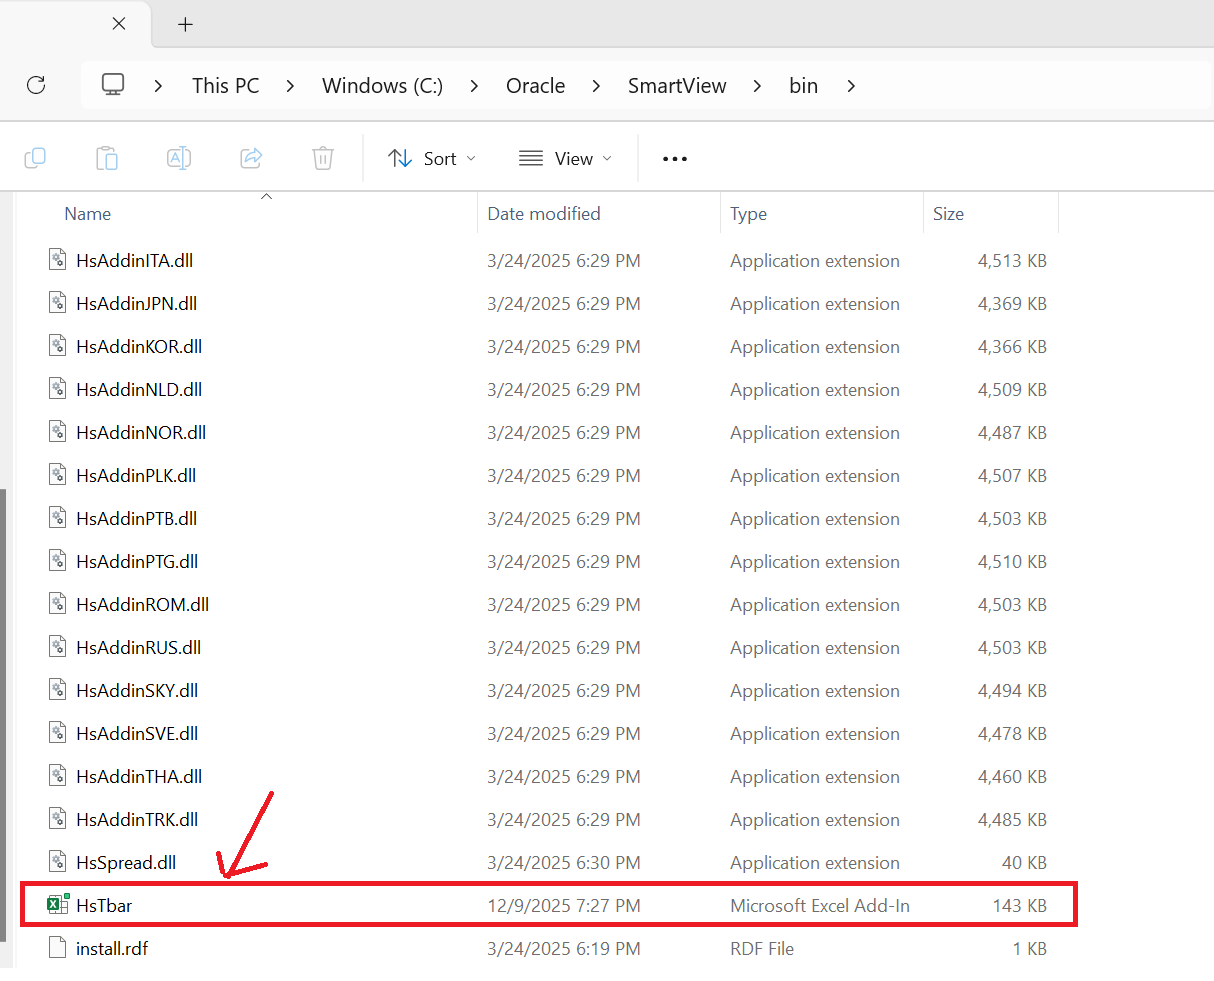The image size is (1214, 981).
Task: Click the HsAddinSVE.dll file icon
Action: pos(58,733)
